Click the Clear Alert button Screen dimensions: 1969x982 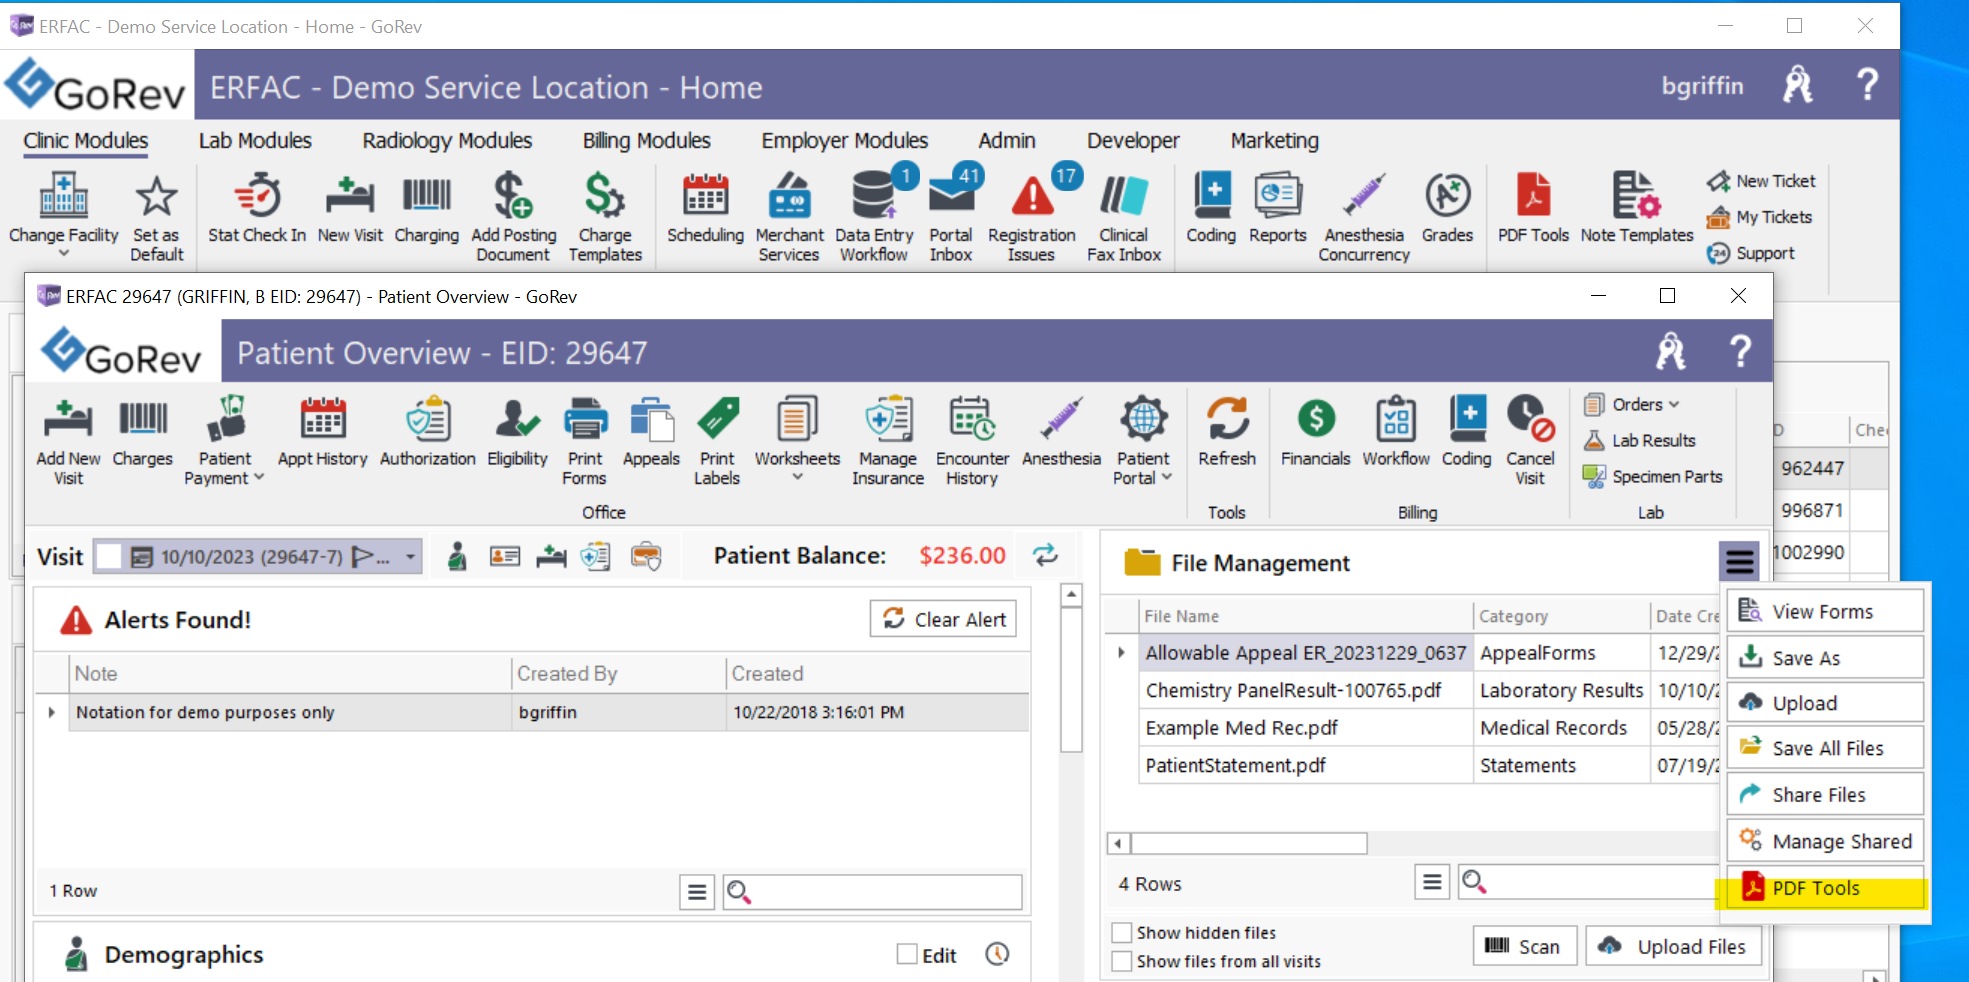[x=943, y=619]
